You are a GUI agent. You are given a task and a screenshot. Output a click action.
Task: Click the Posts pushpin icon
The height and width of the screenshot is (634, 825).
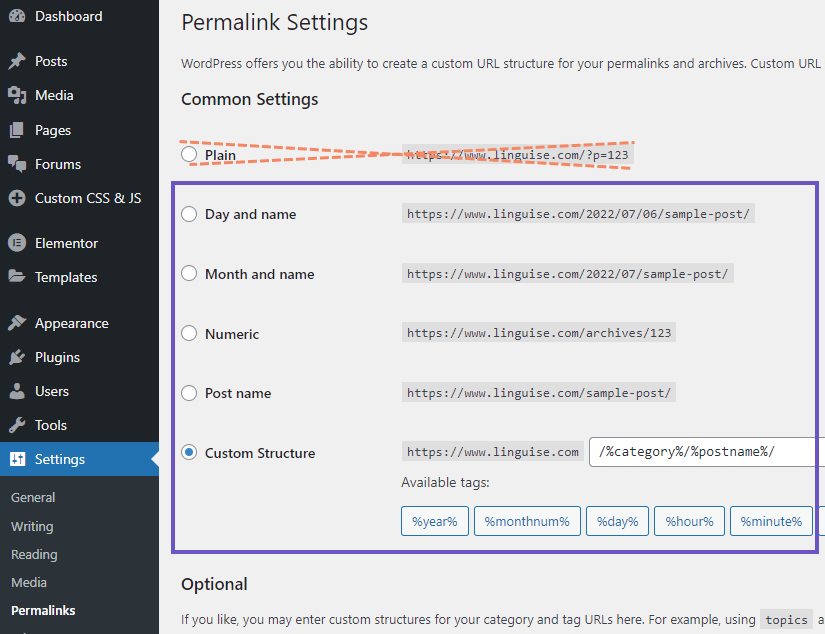17,61
